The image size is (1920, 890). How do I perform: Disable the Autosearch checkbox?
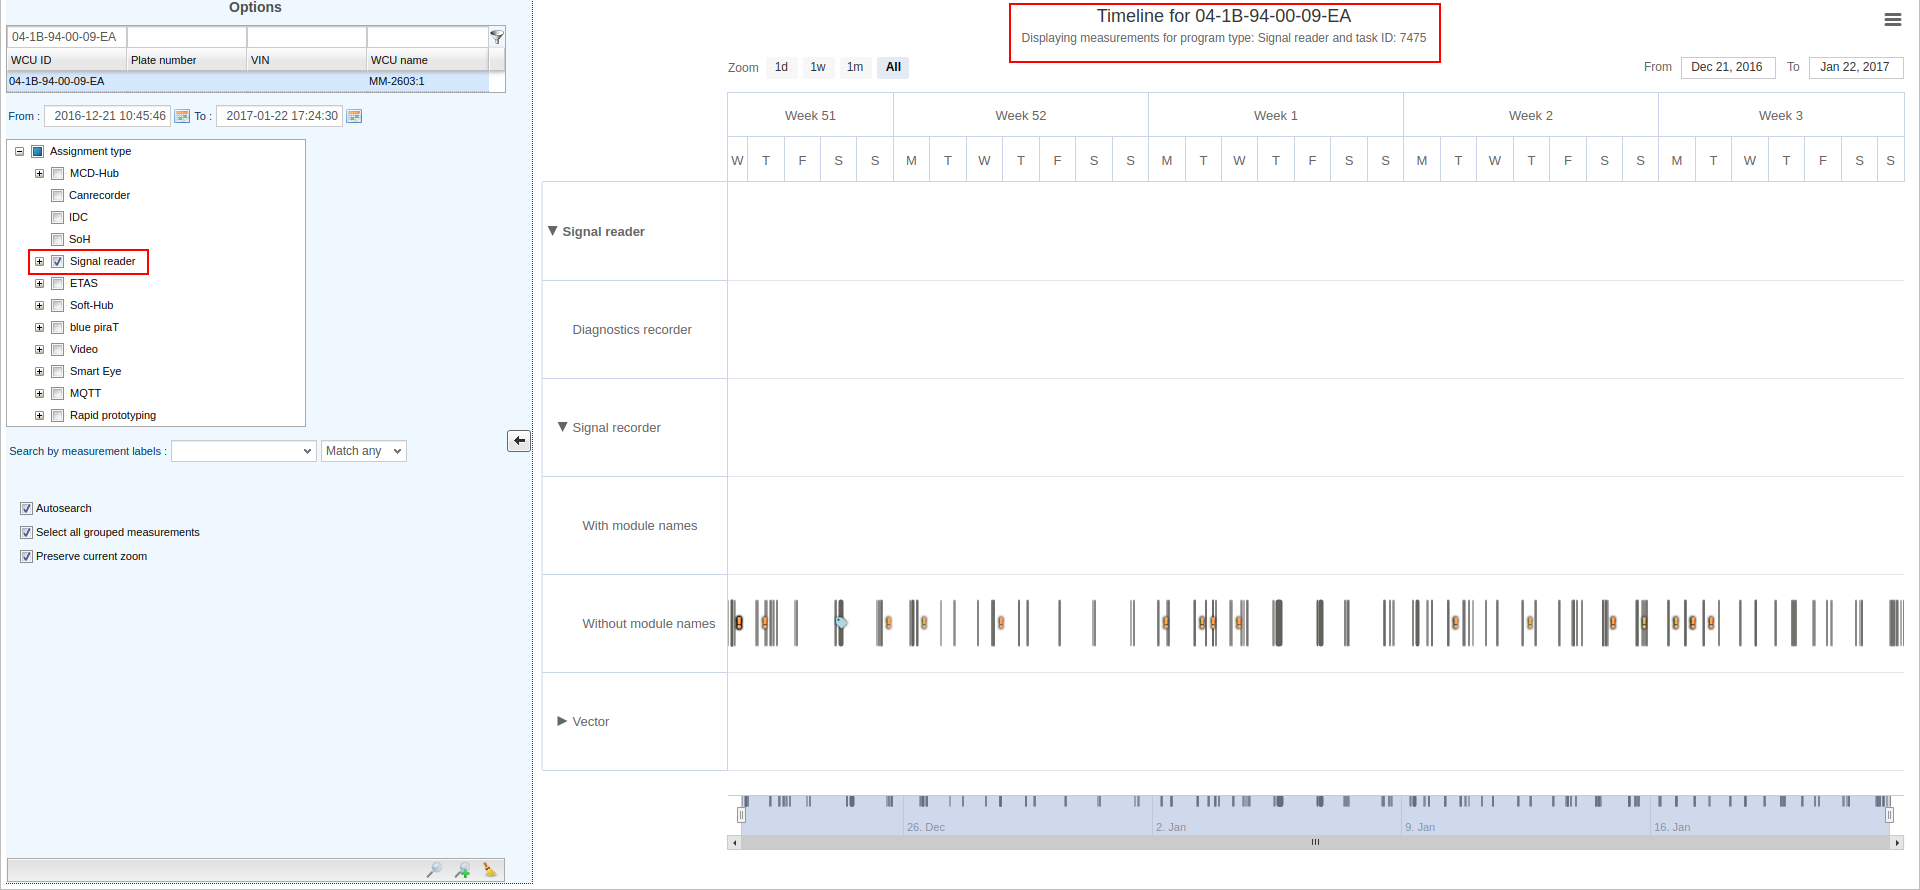click(26, 508)
